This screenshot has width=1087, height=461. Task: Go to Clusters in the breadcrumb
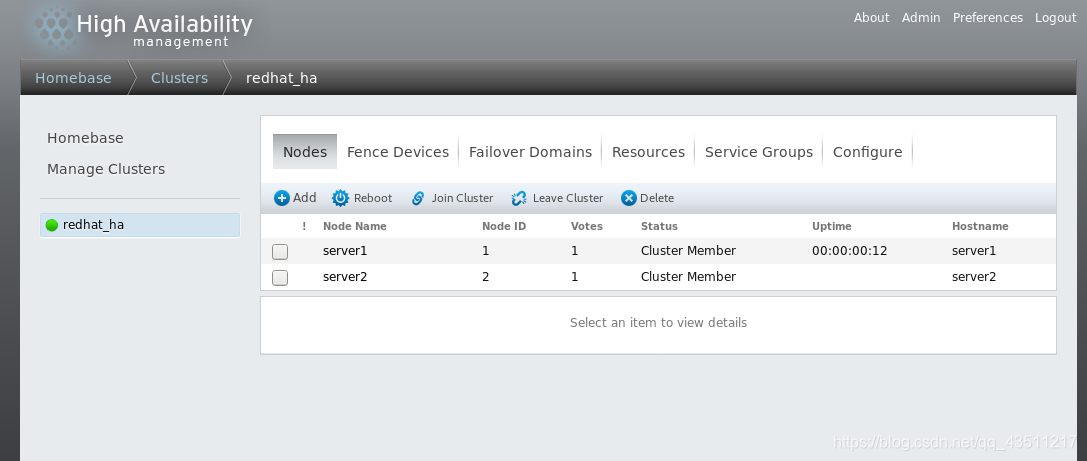[x=179, y=78]
